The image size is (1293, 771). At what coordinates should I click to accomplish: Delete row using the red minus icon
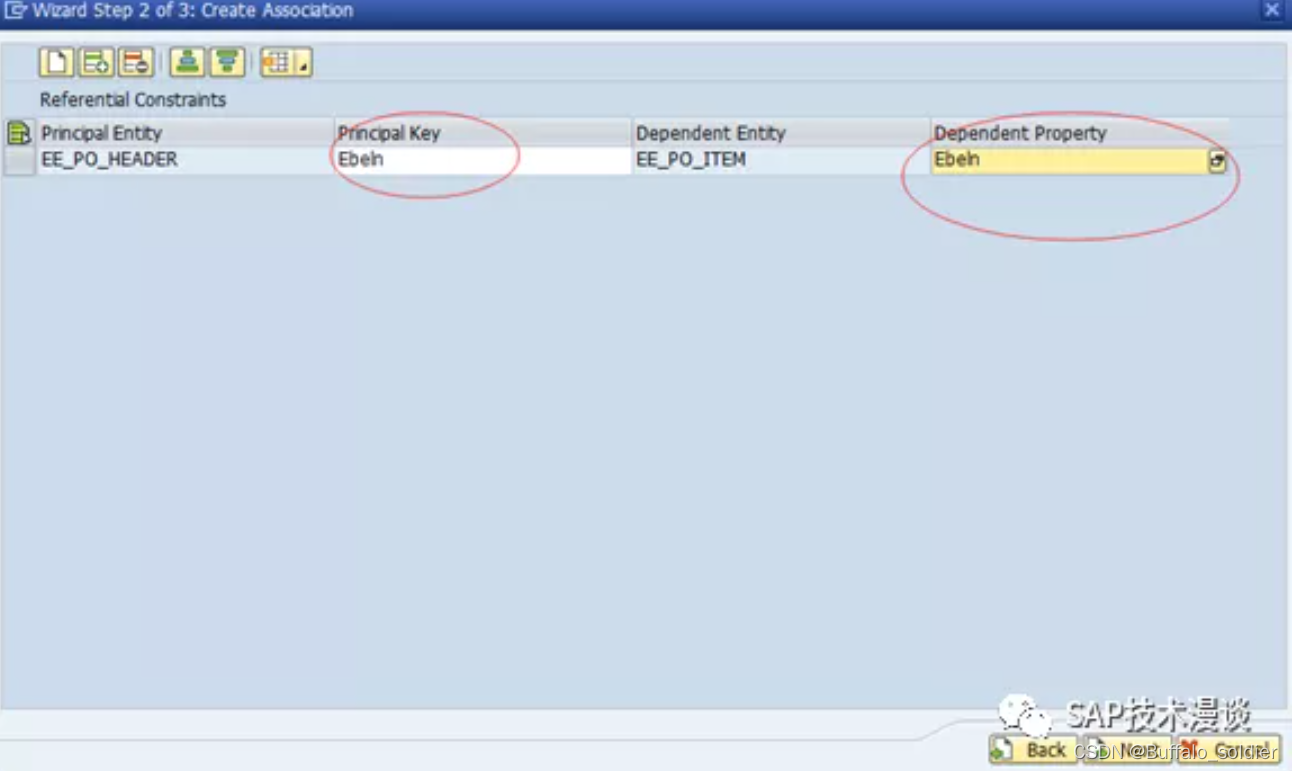point(136,62)
